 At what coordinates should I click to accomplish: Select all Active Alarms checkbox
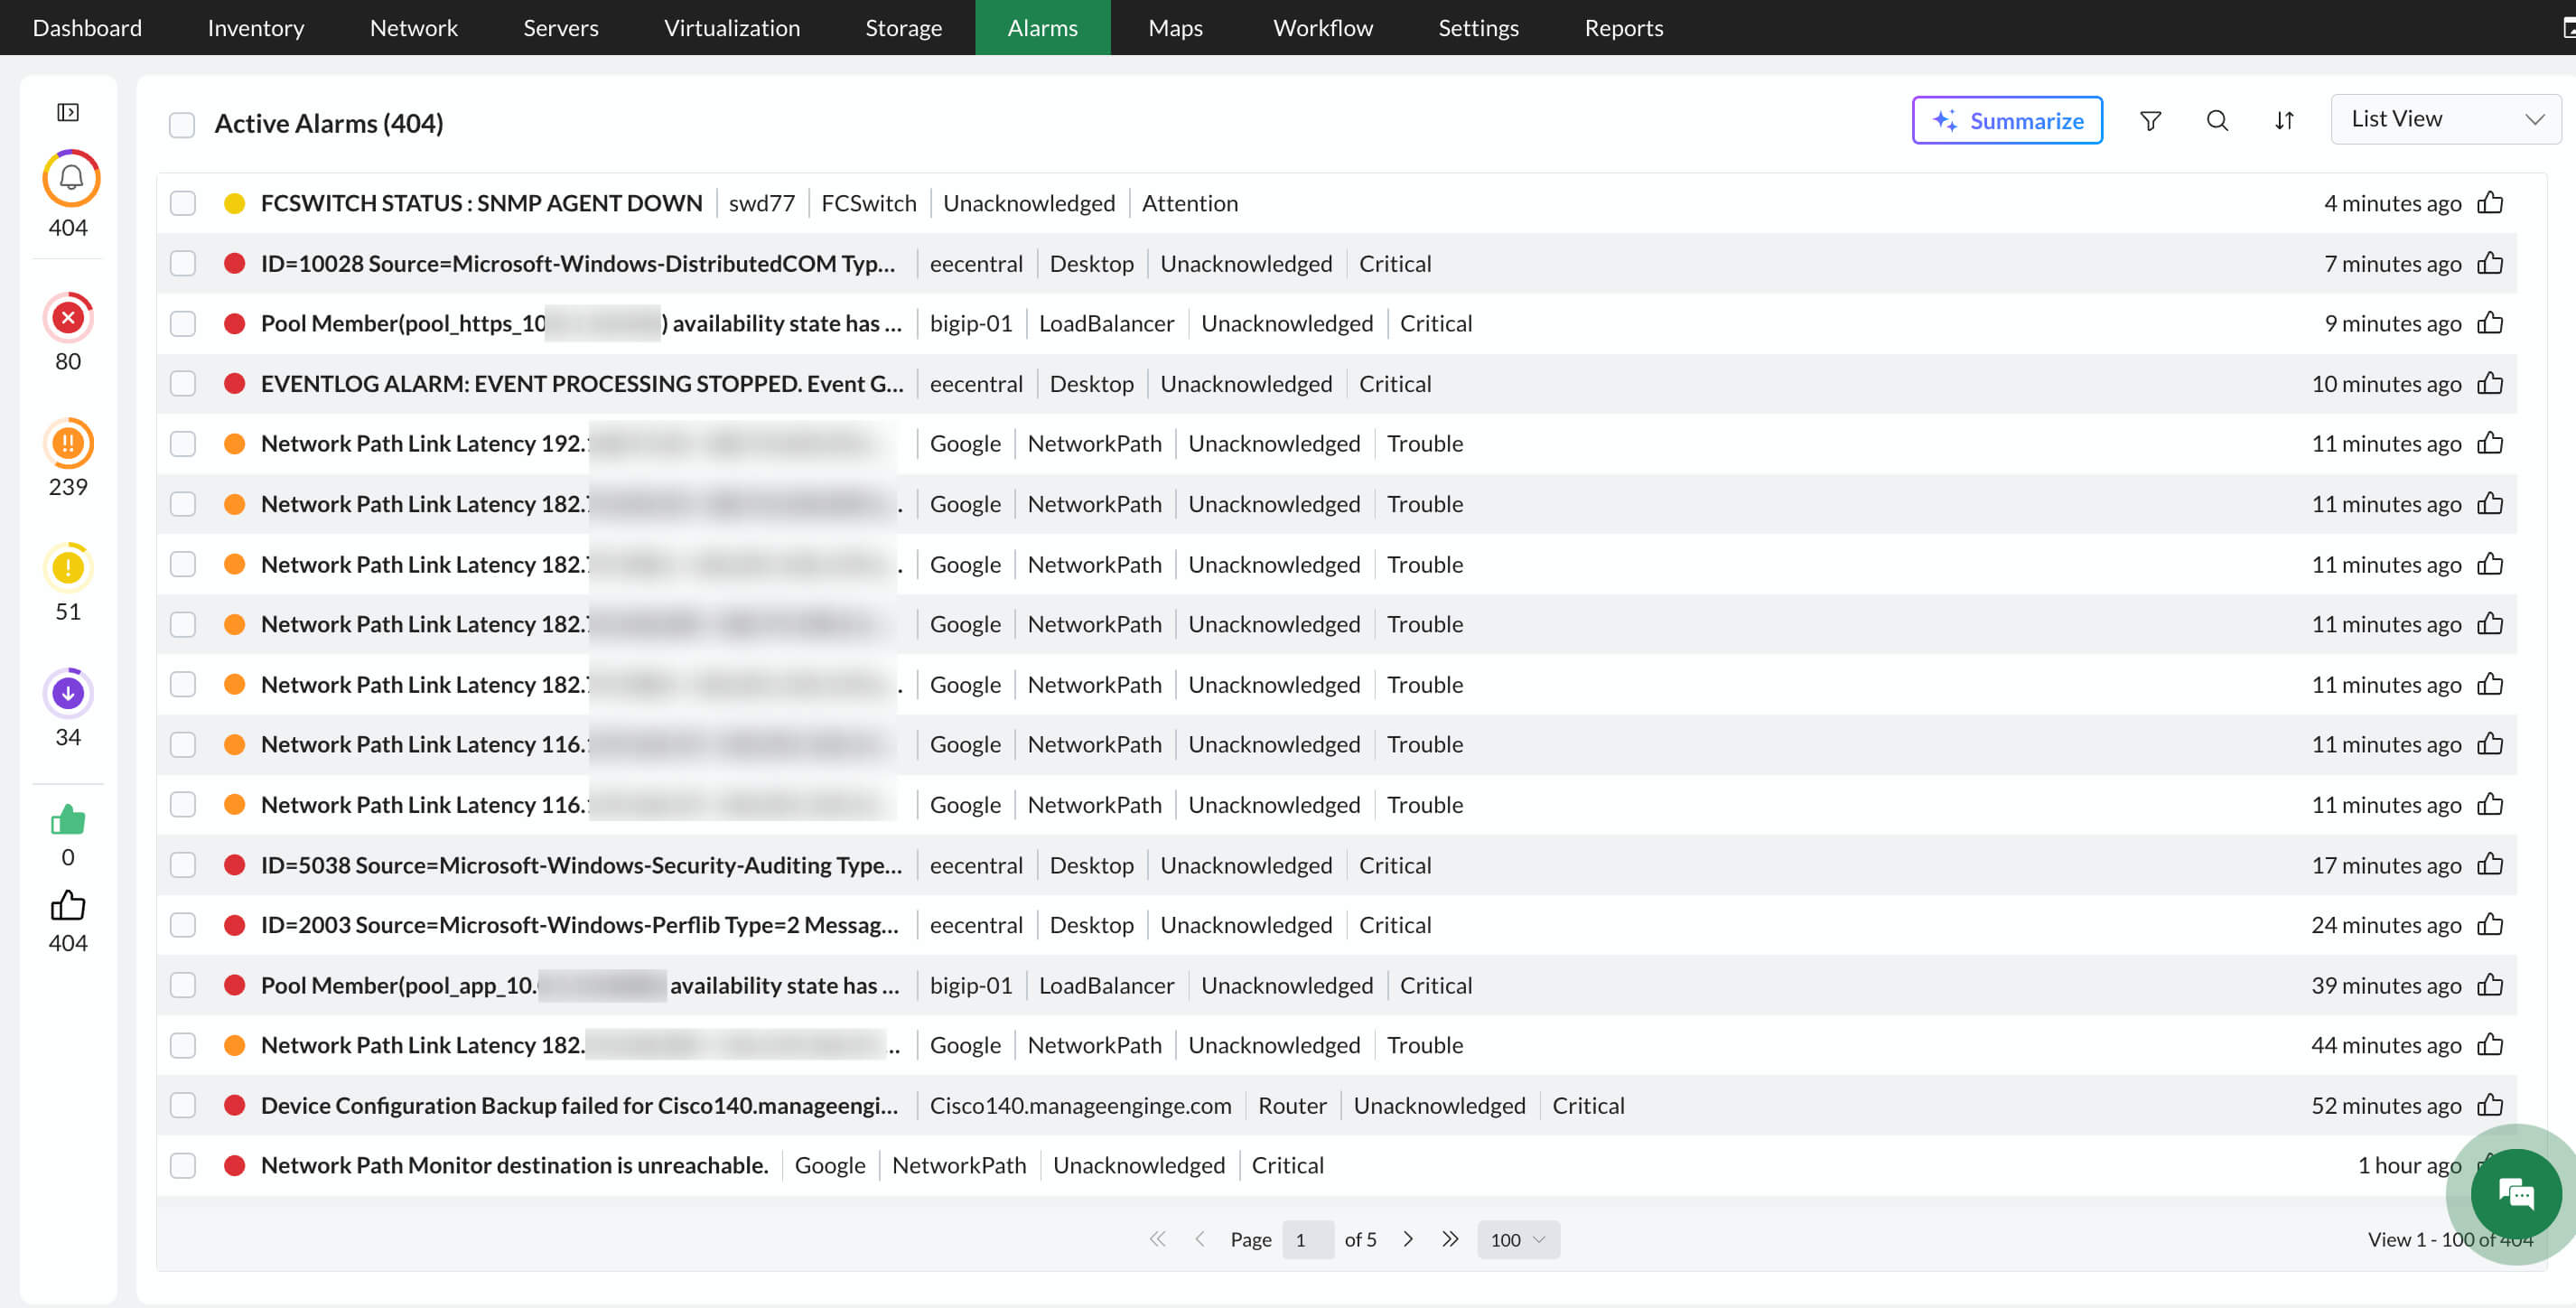point(182,125)
